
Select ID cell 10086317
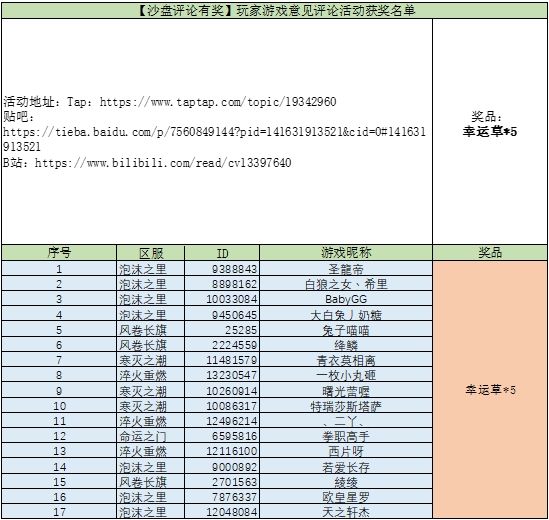tap(222, 406)
